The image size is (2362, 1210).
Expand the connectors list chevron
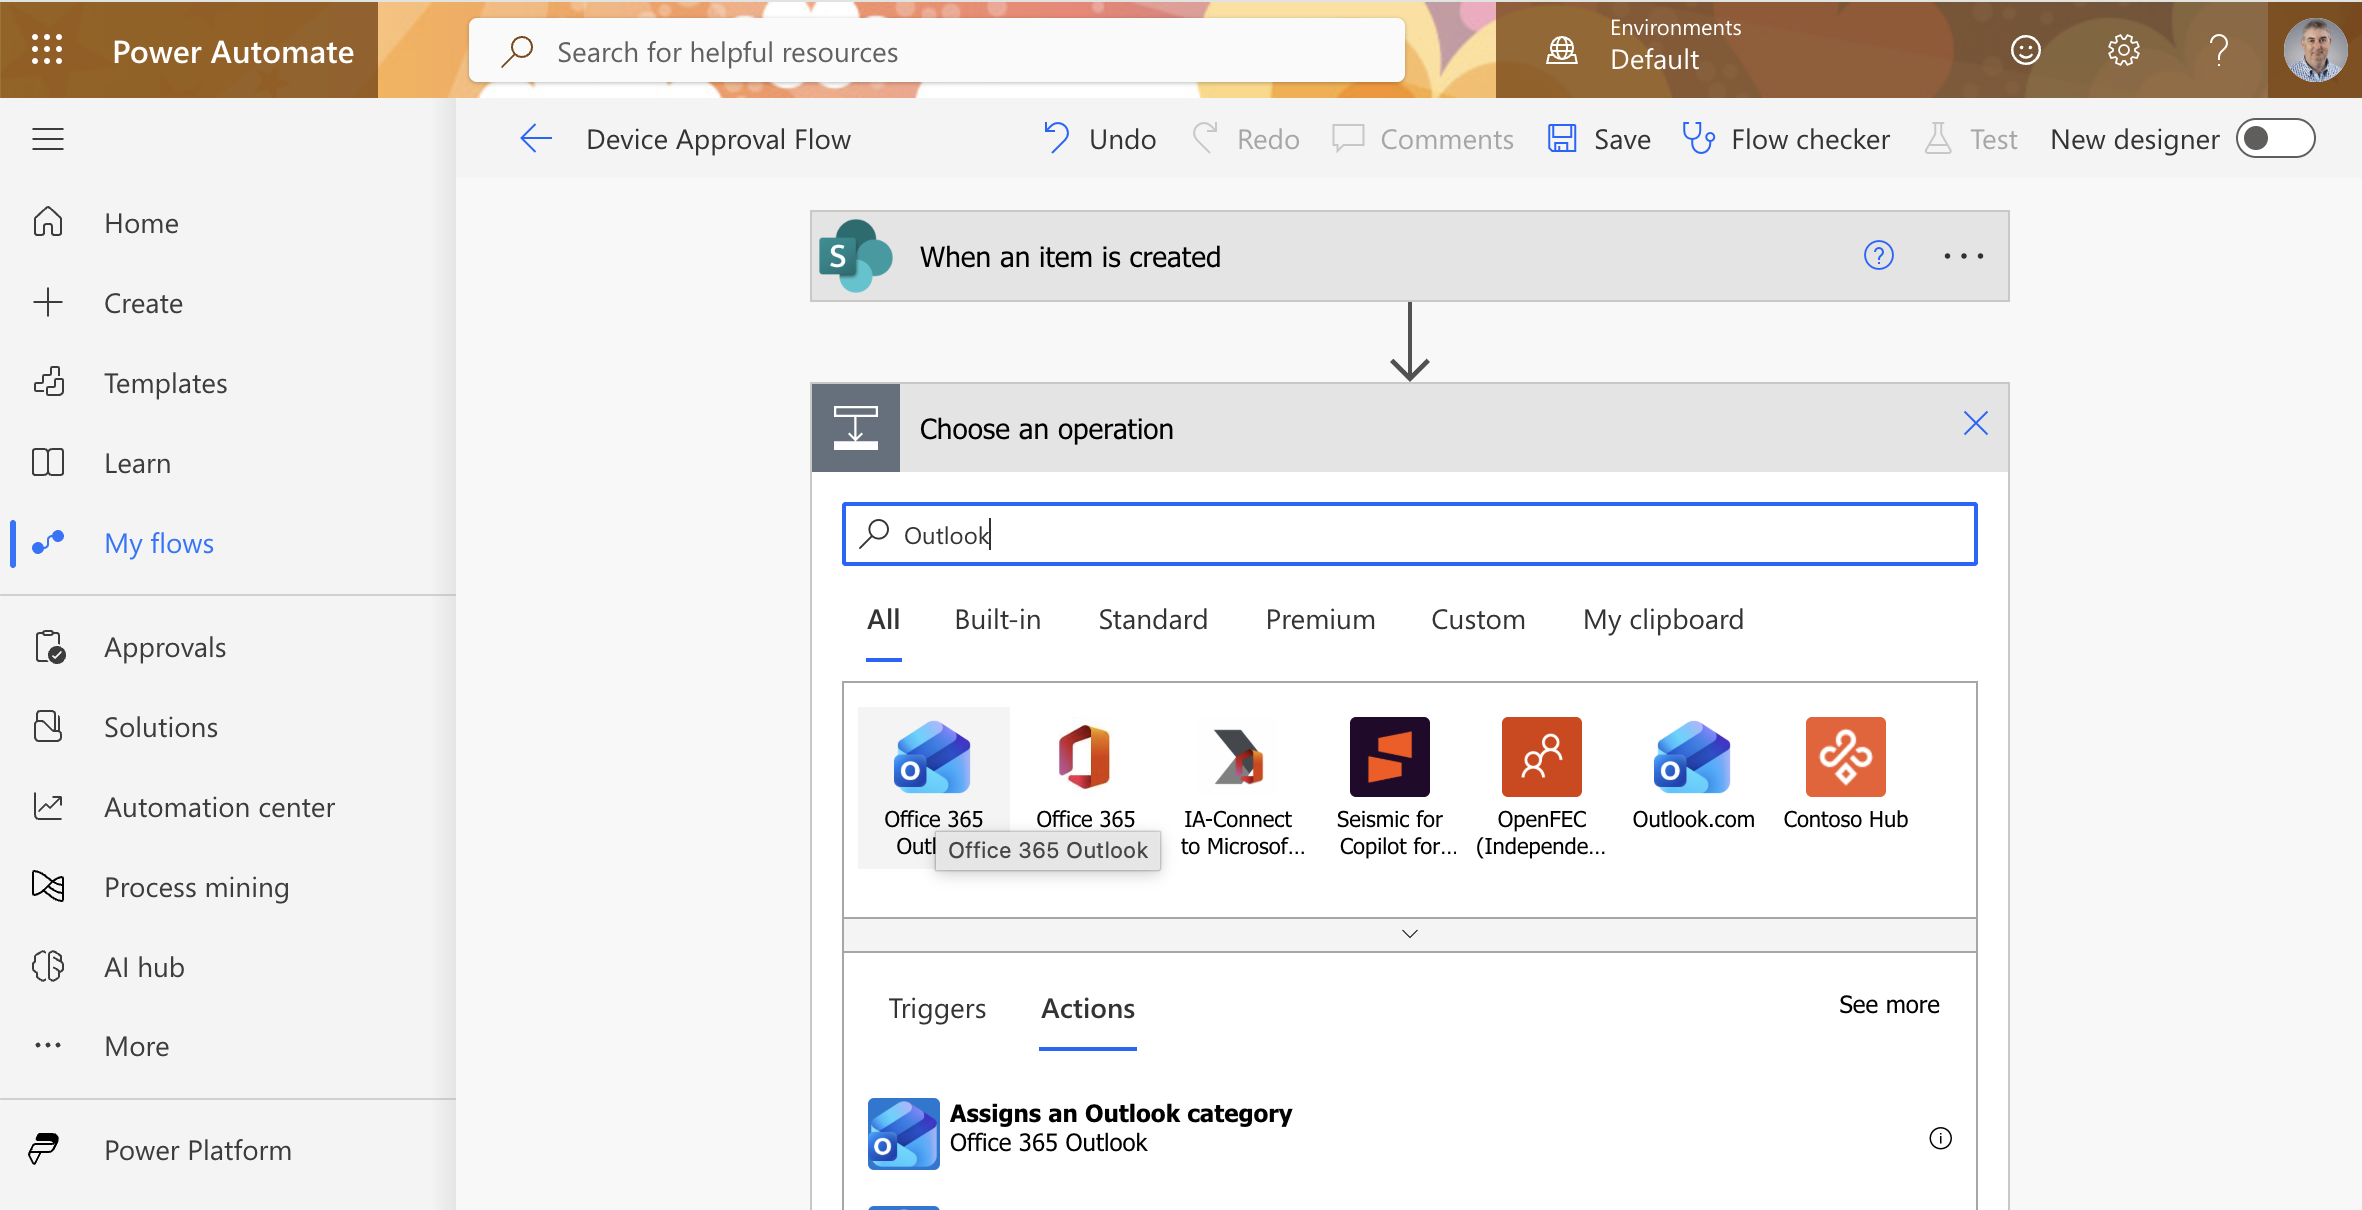(1410, 934)
